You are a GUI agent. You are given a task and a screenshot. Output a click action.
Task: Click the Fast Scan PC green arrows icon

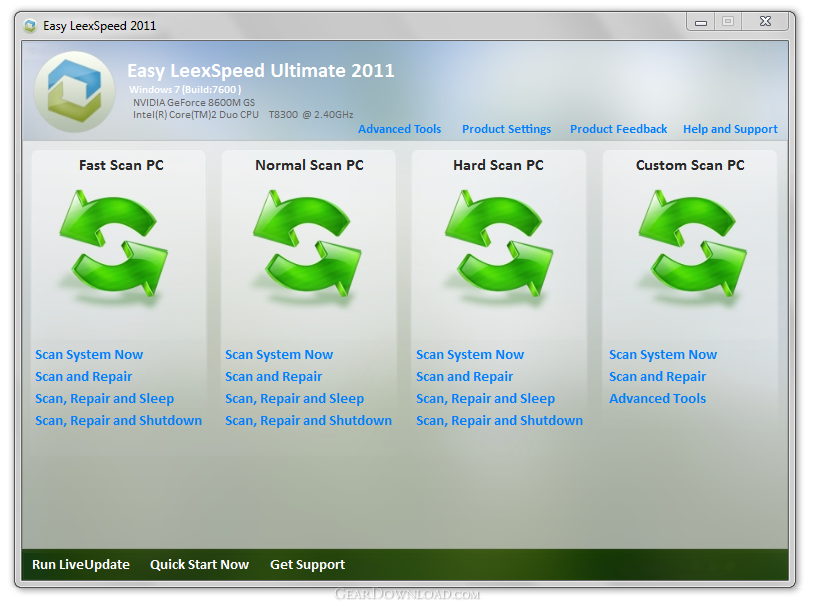click(x=114, y=244)
